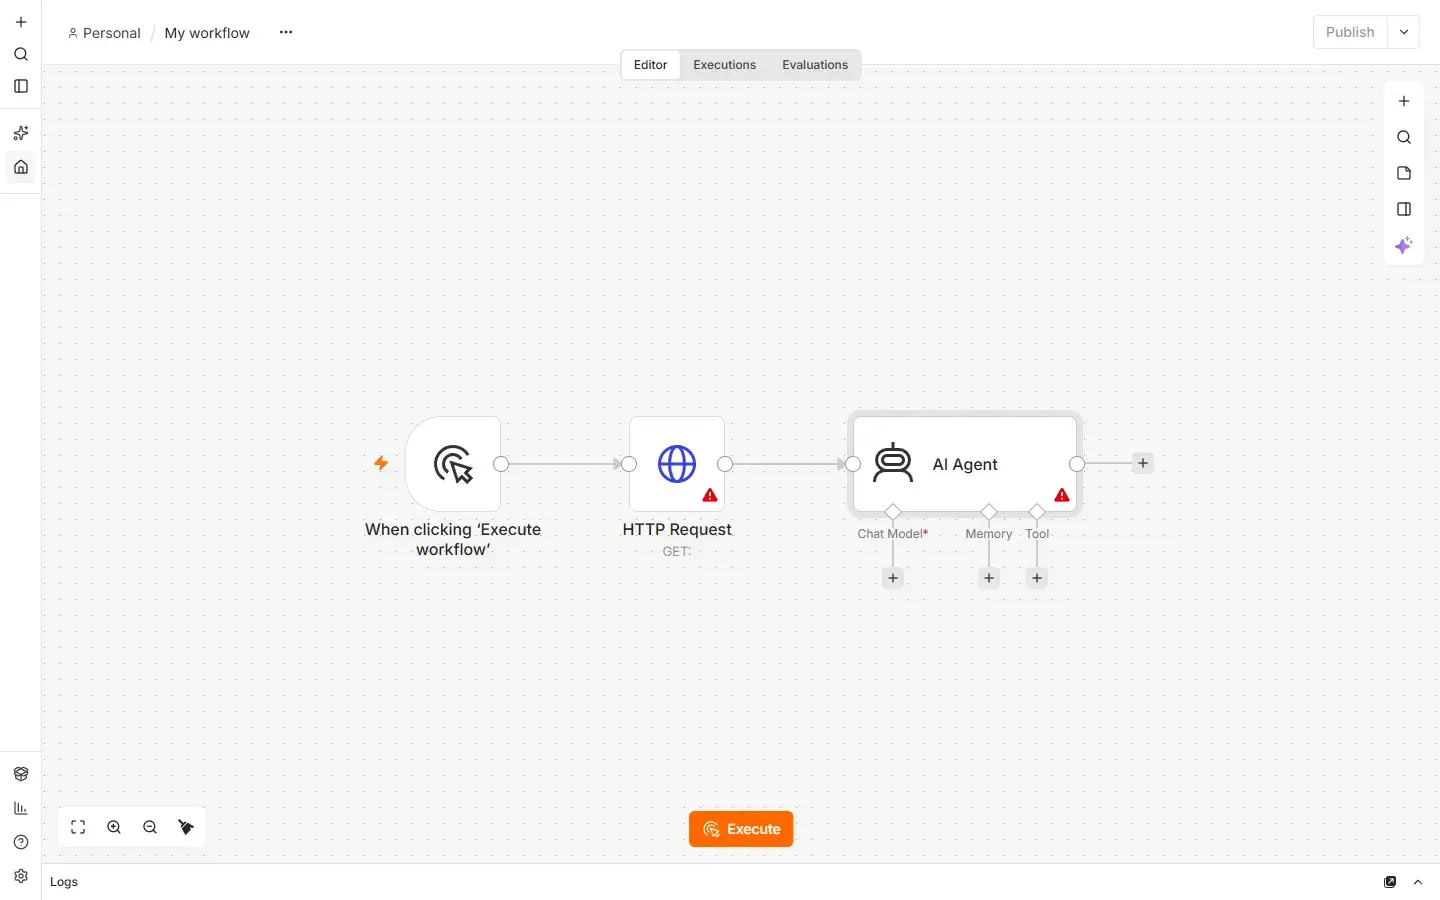This screenshot has width=1440, height=900.
Task: Open settings gear in left sidebar
Action: (x=21, y=876)
